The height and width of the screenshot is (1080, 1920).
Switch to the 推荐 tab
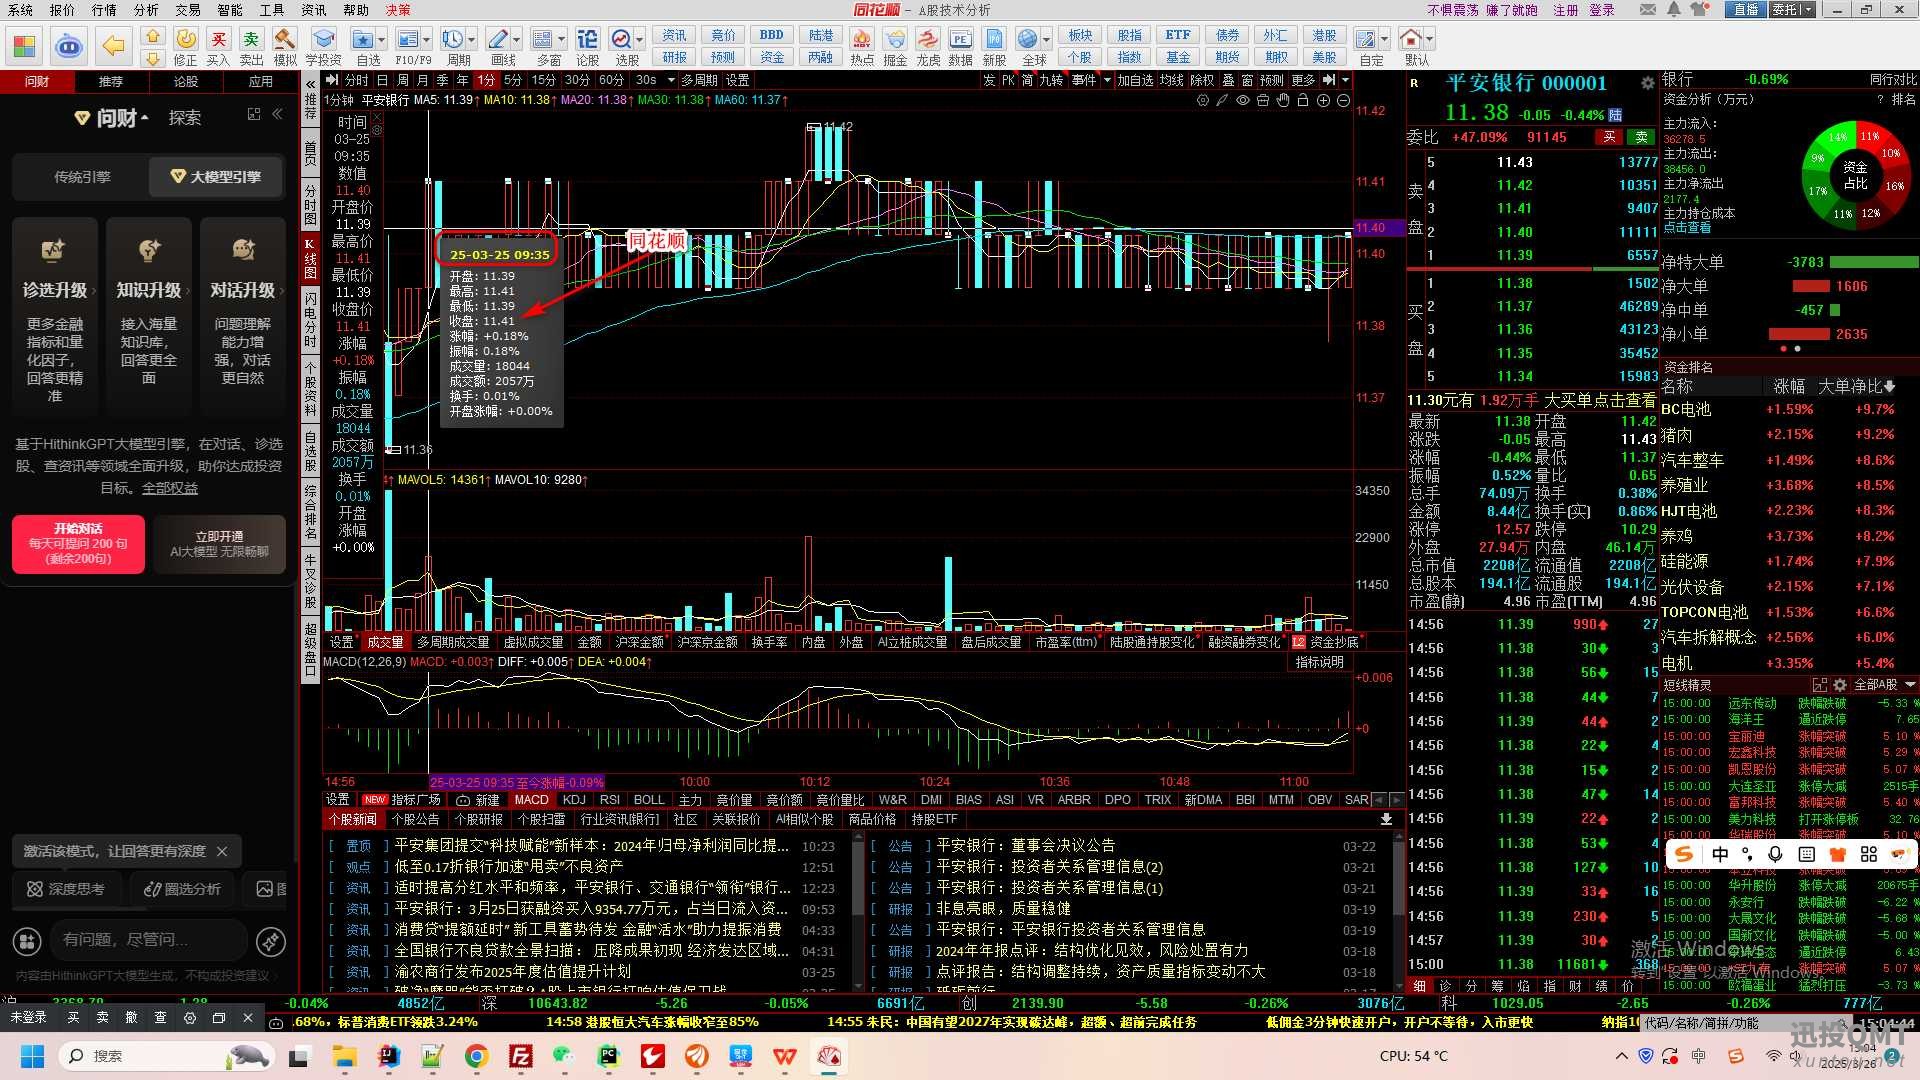click(x=111, y=81)
